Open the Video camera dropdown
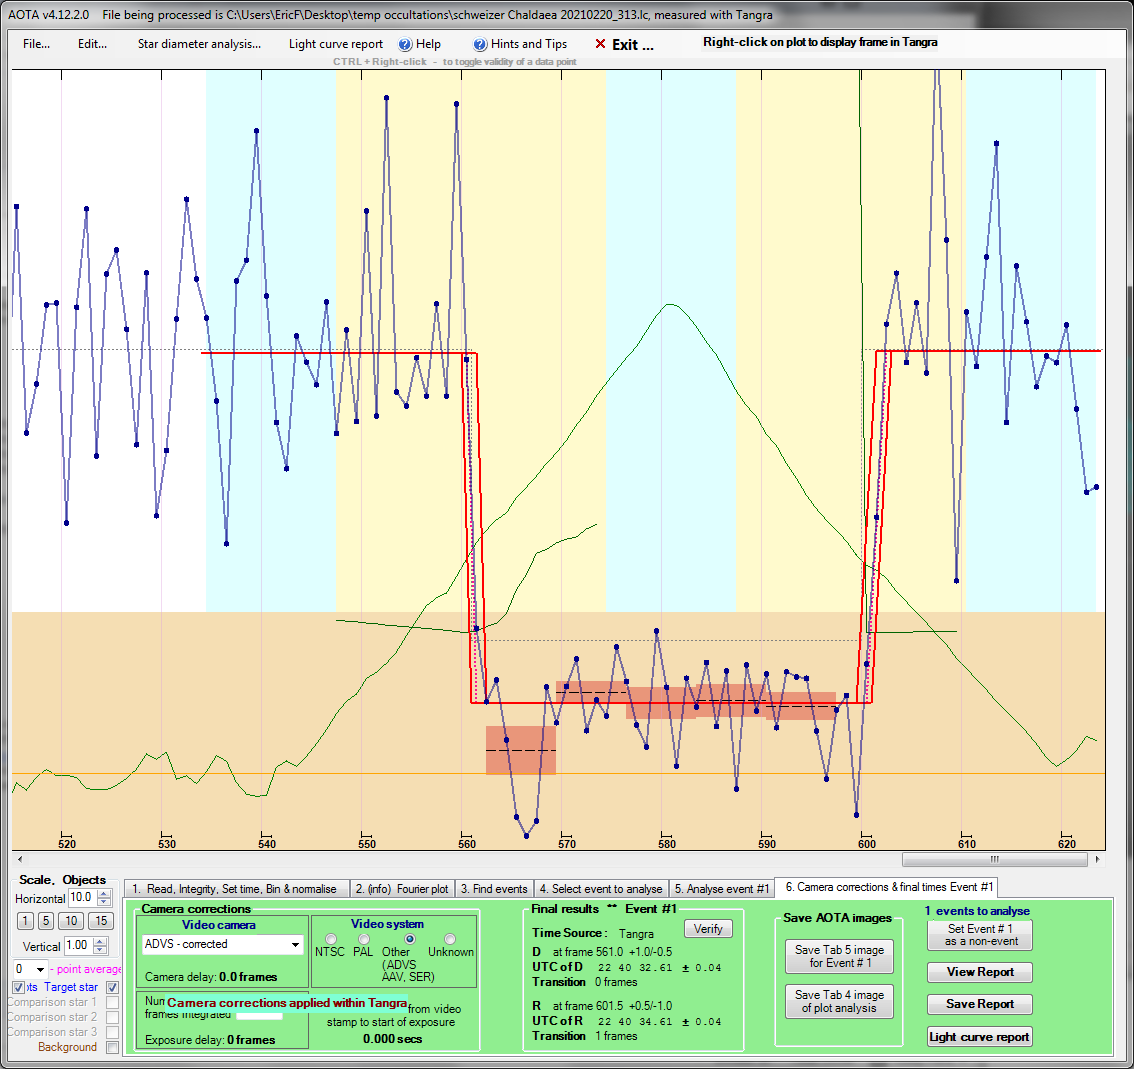Image resolution: width=1134 pixels, height=1069 pixels. [295, 944]
